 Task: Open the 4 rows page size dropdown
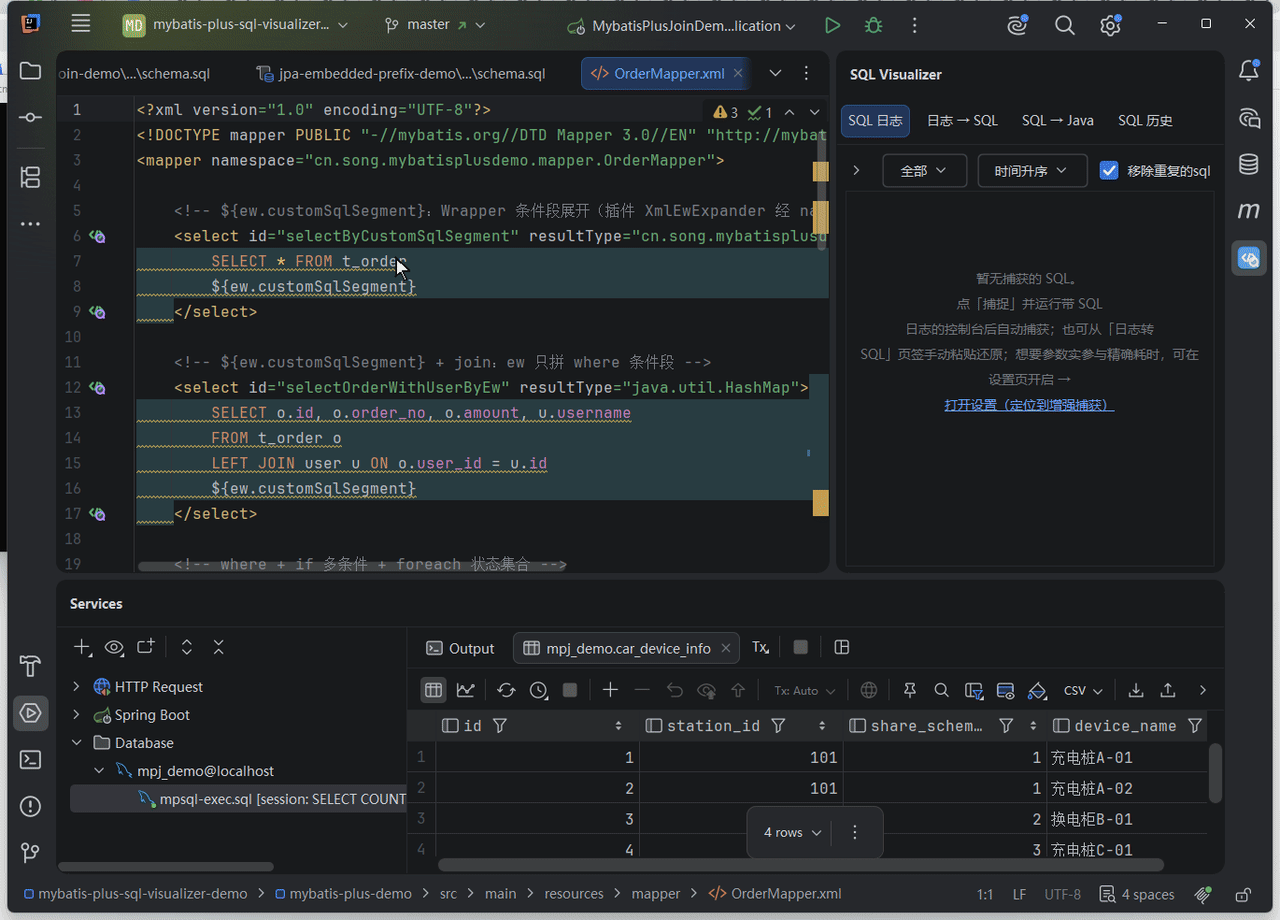(792, 832)
